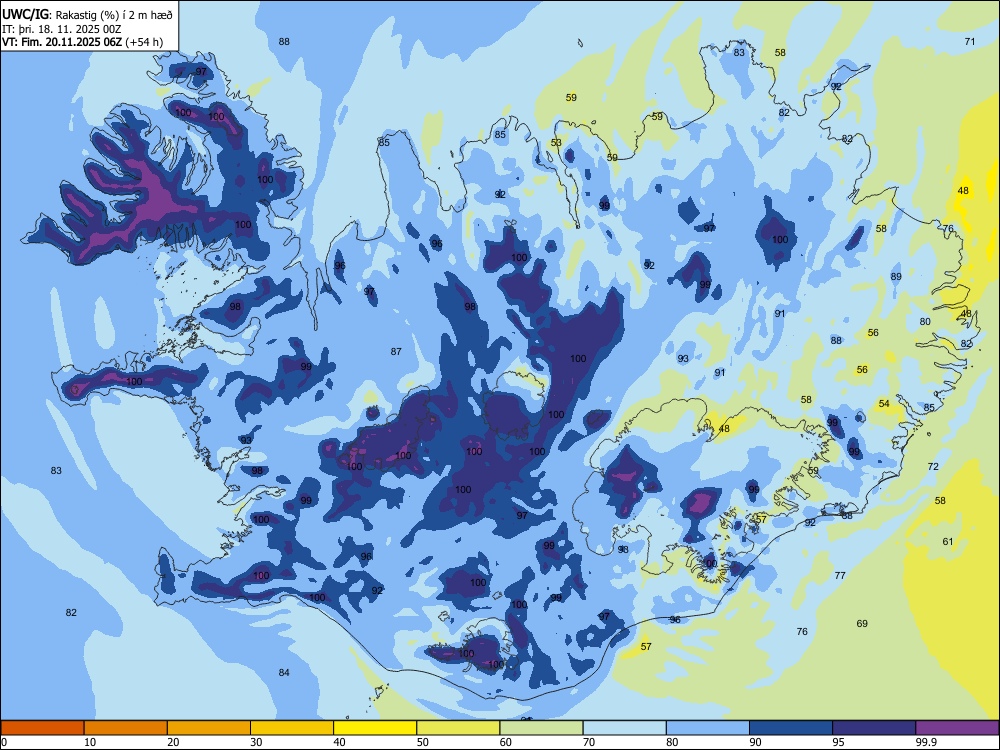Screen dimensions: 1000x750
Task: Click the humidity value '54' on the map
Action: click(884, 404)
